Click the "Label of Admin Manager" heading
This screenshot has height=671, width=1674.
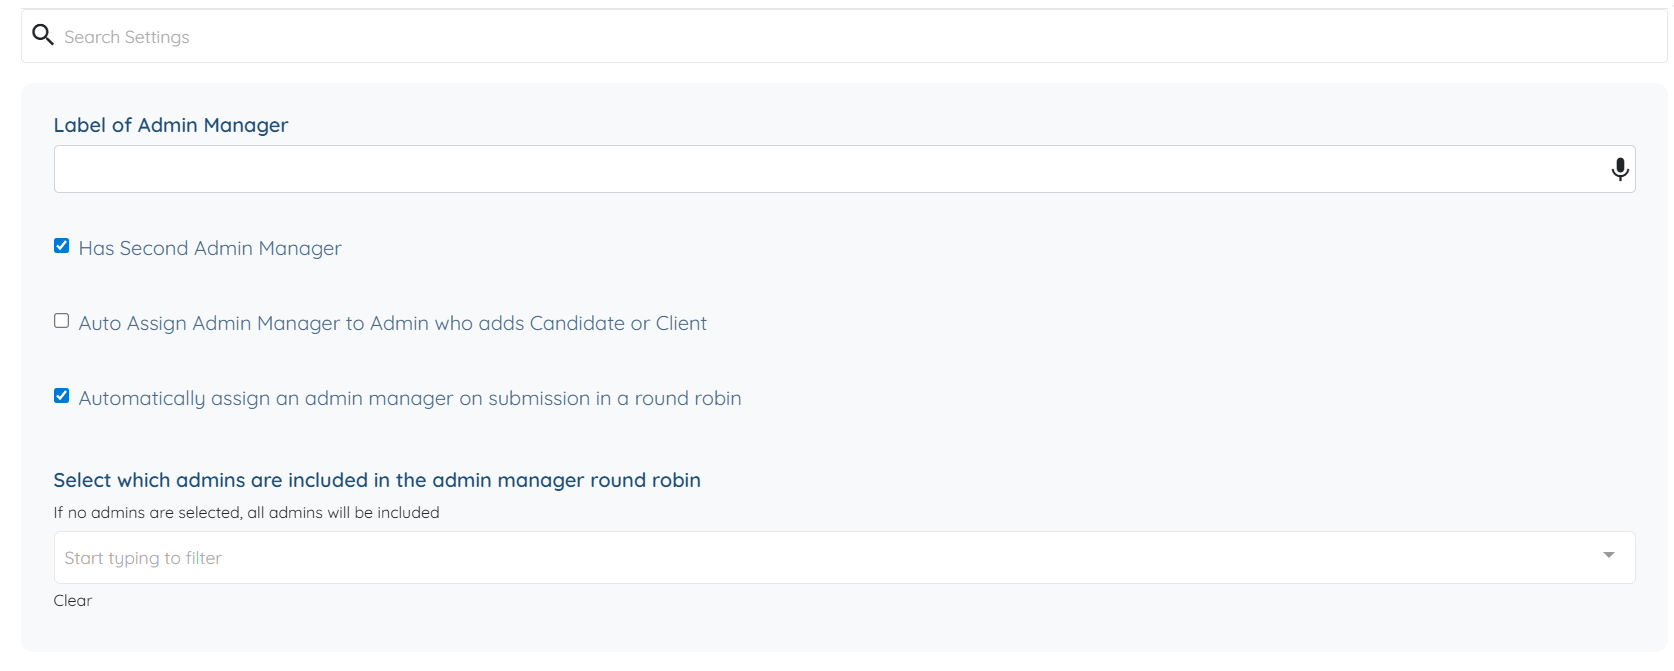[171, 125]
